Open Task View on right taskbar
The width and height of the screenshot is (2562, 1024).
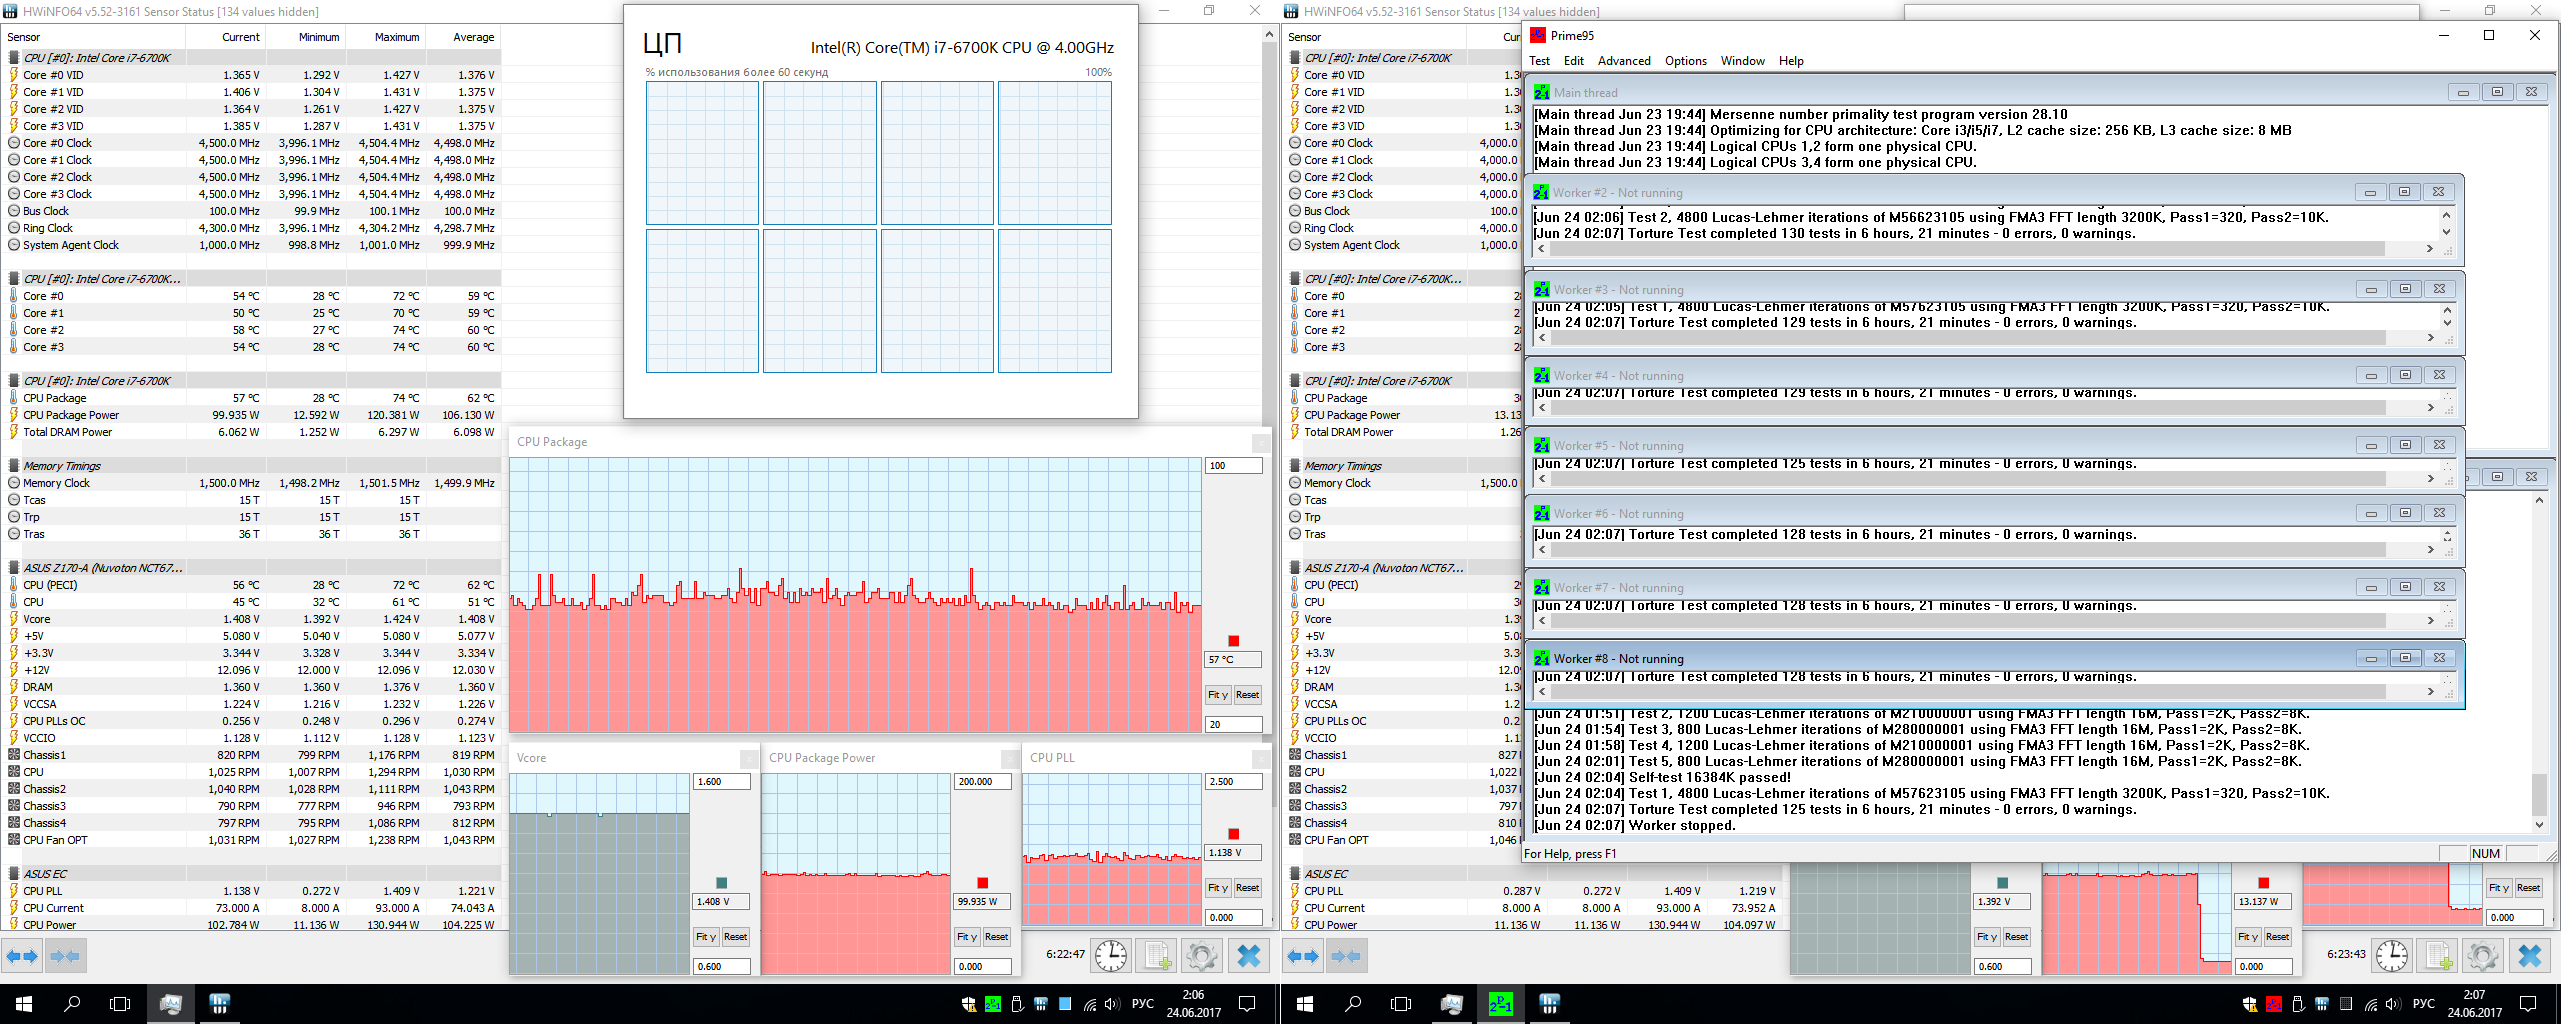[x=1401, y=1004]
